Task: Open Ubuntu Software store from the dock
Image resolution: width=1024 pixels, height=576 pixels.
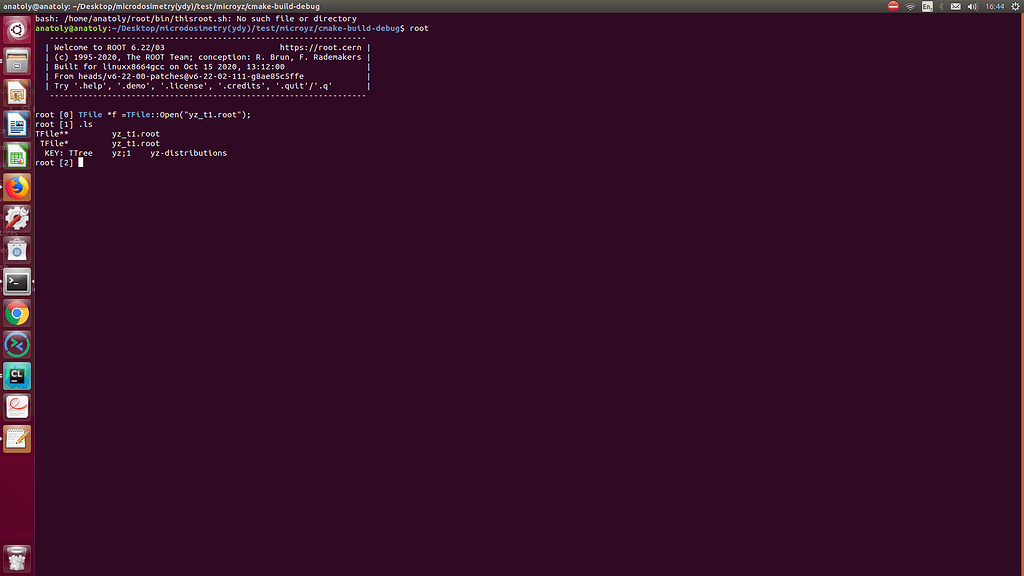Action: 17,250
